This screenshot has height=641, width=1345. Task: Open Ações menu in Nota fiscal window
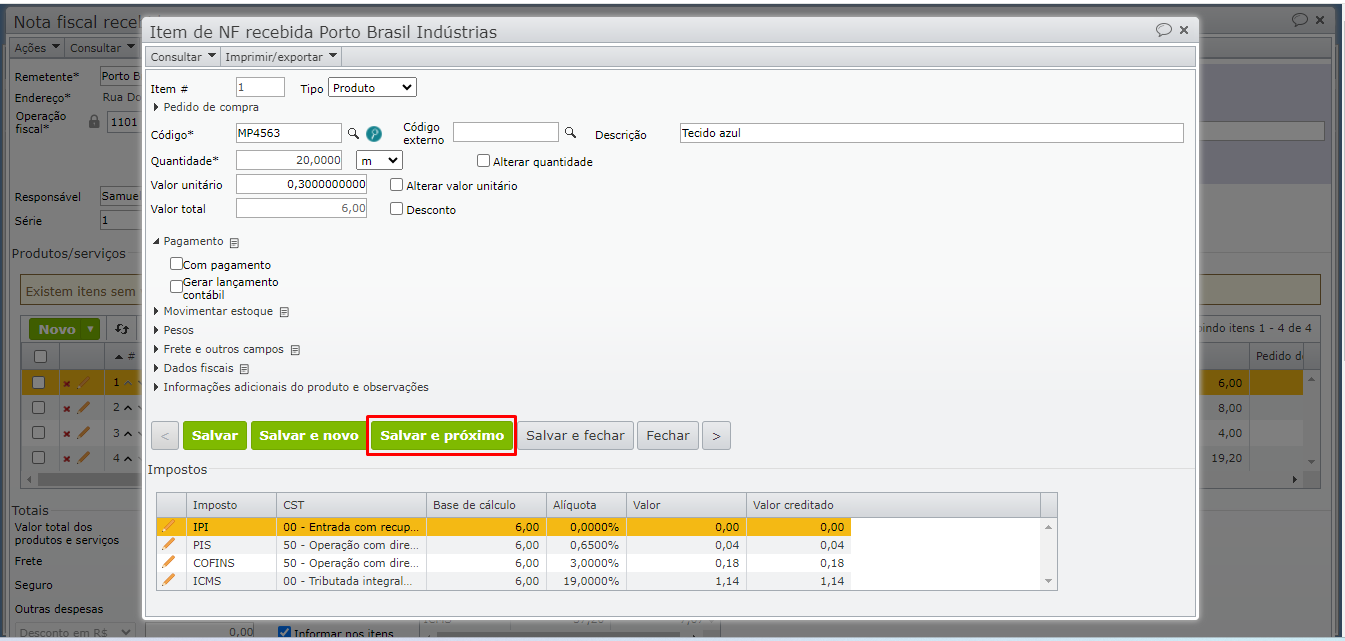point(37,48)
